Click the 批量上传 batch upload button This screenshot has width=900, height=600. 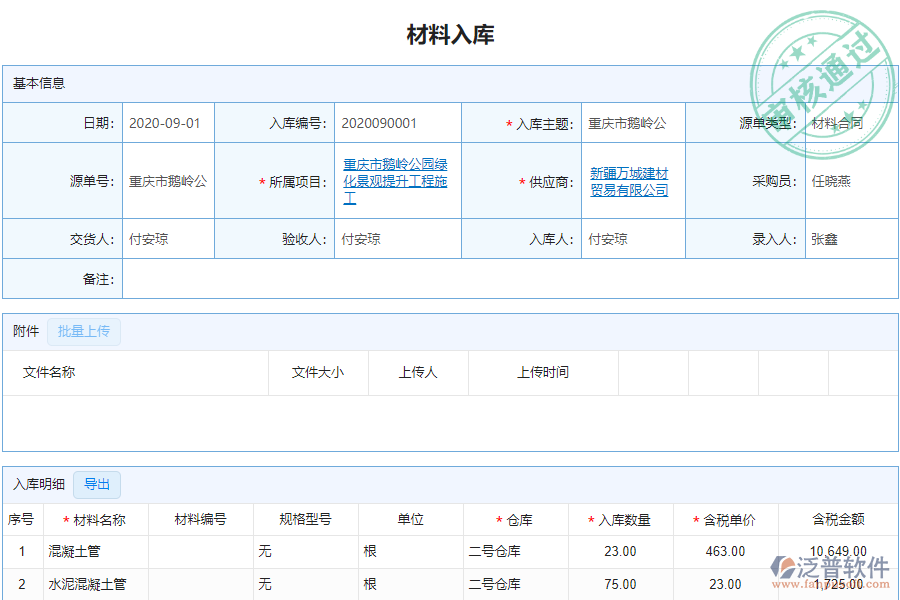pos(84,332)
